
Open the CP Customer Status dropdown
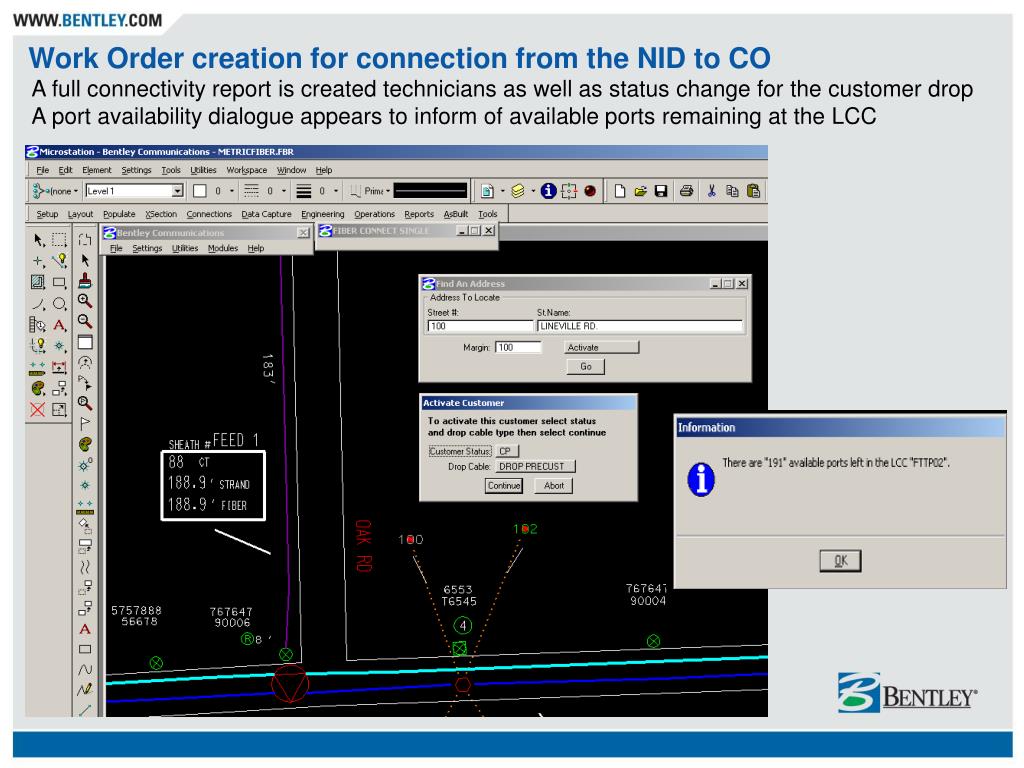click(x=507, y=451)
